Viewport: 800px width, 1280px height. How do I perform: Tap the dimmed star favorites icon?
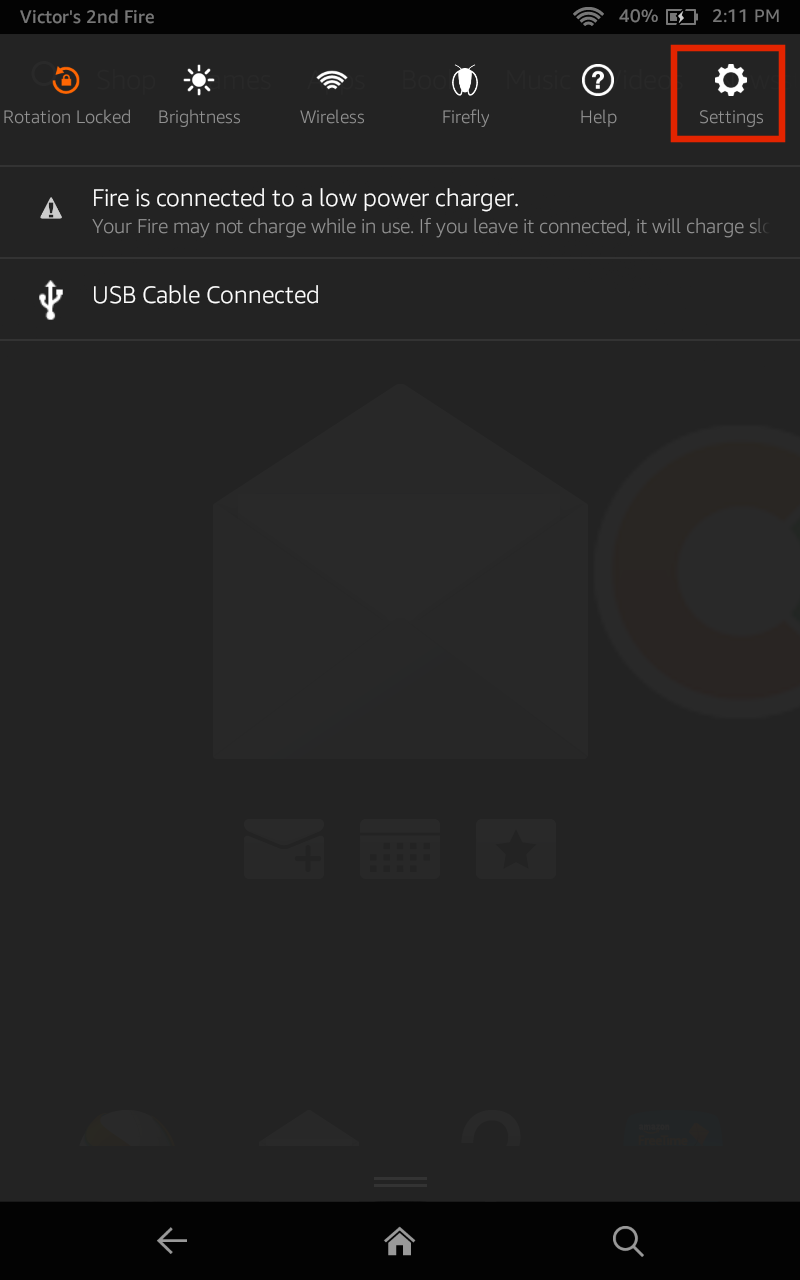[516, 849]
